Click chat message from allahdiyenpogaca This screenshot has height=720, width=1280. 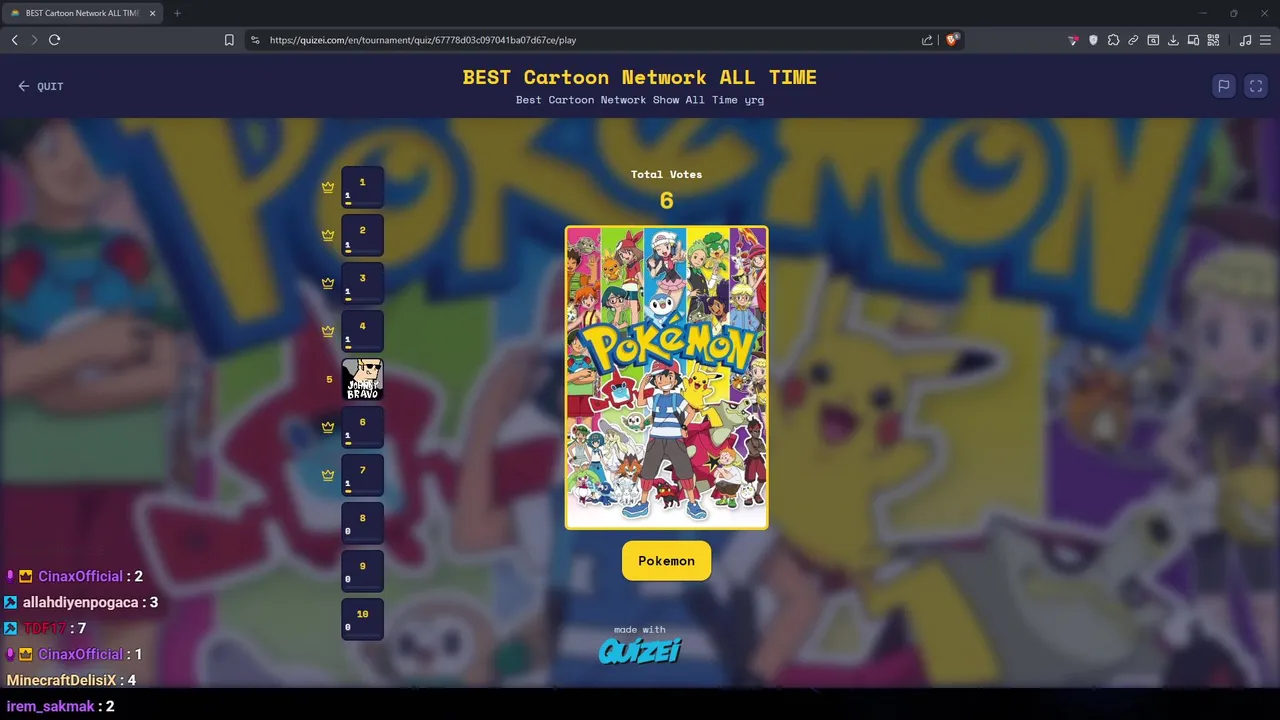point(82,602)
